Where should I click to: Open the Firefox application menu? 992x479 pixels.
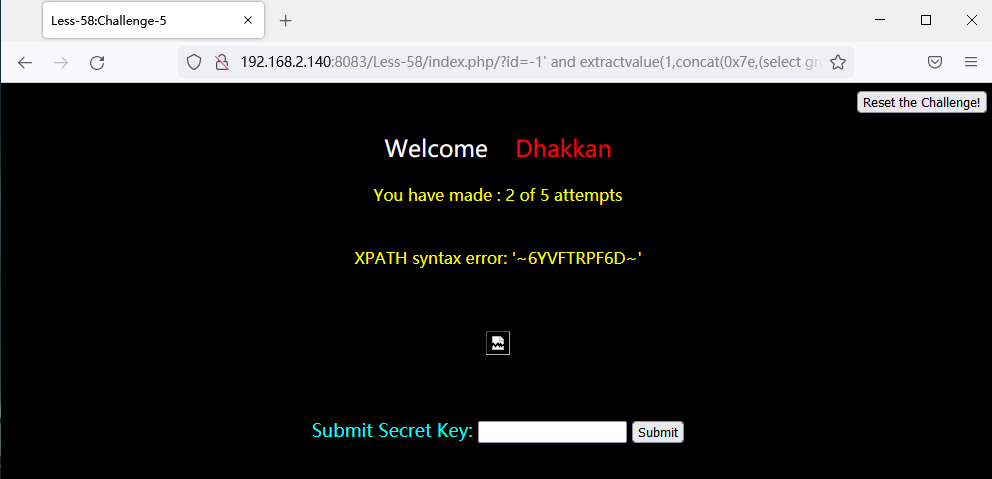971,62
